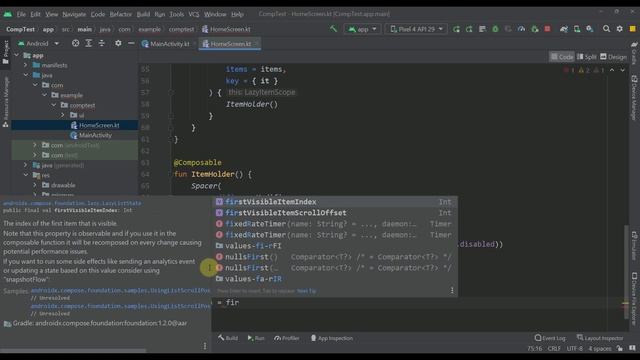This screenshot has width=640, height=360.
Task: Open documentation popup three-dot menu
Action: [205, 346]
